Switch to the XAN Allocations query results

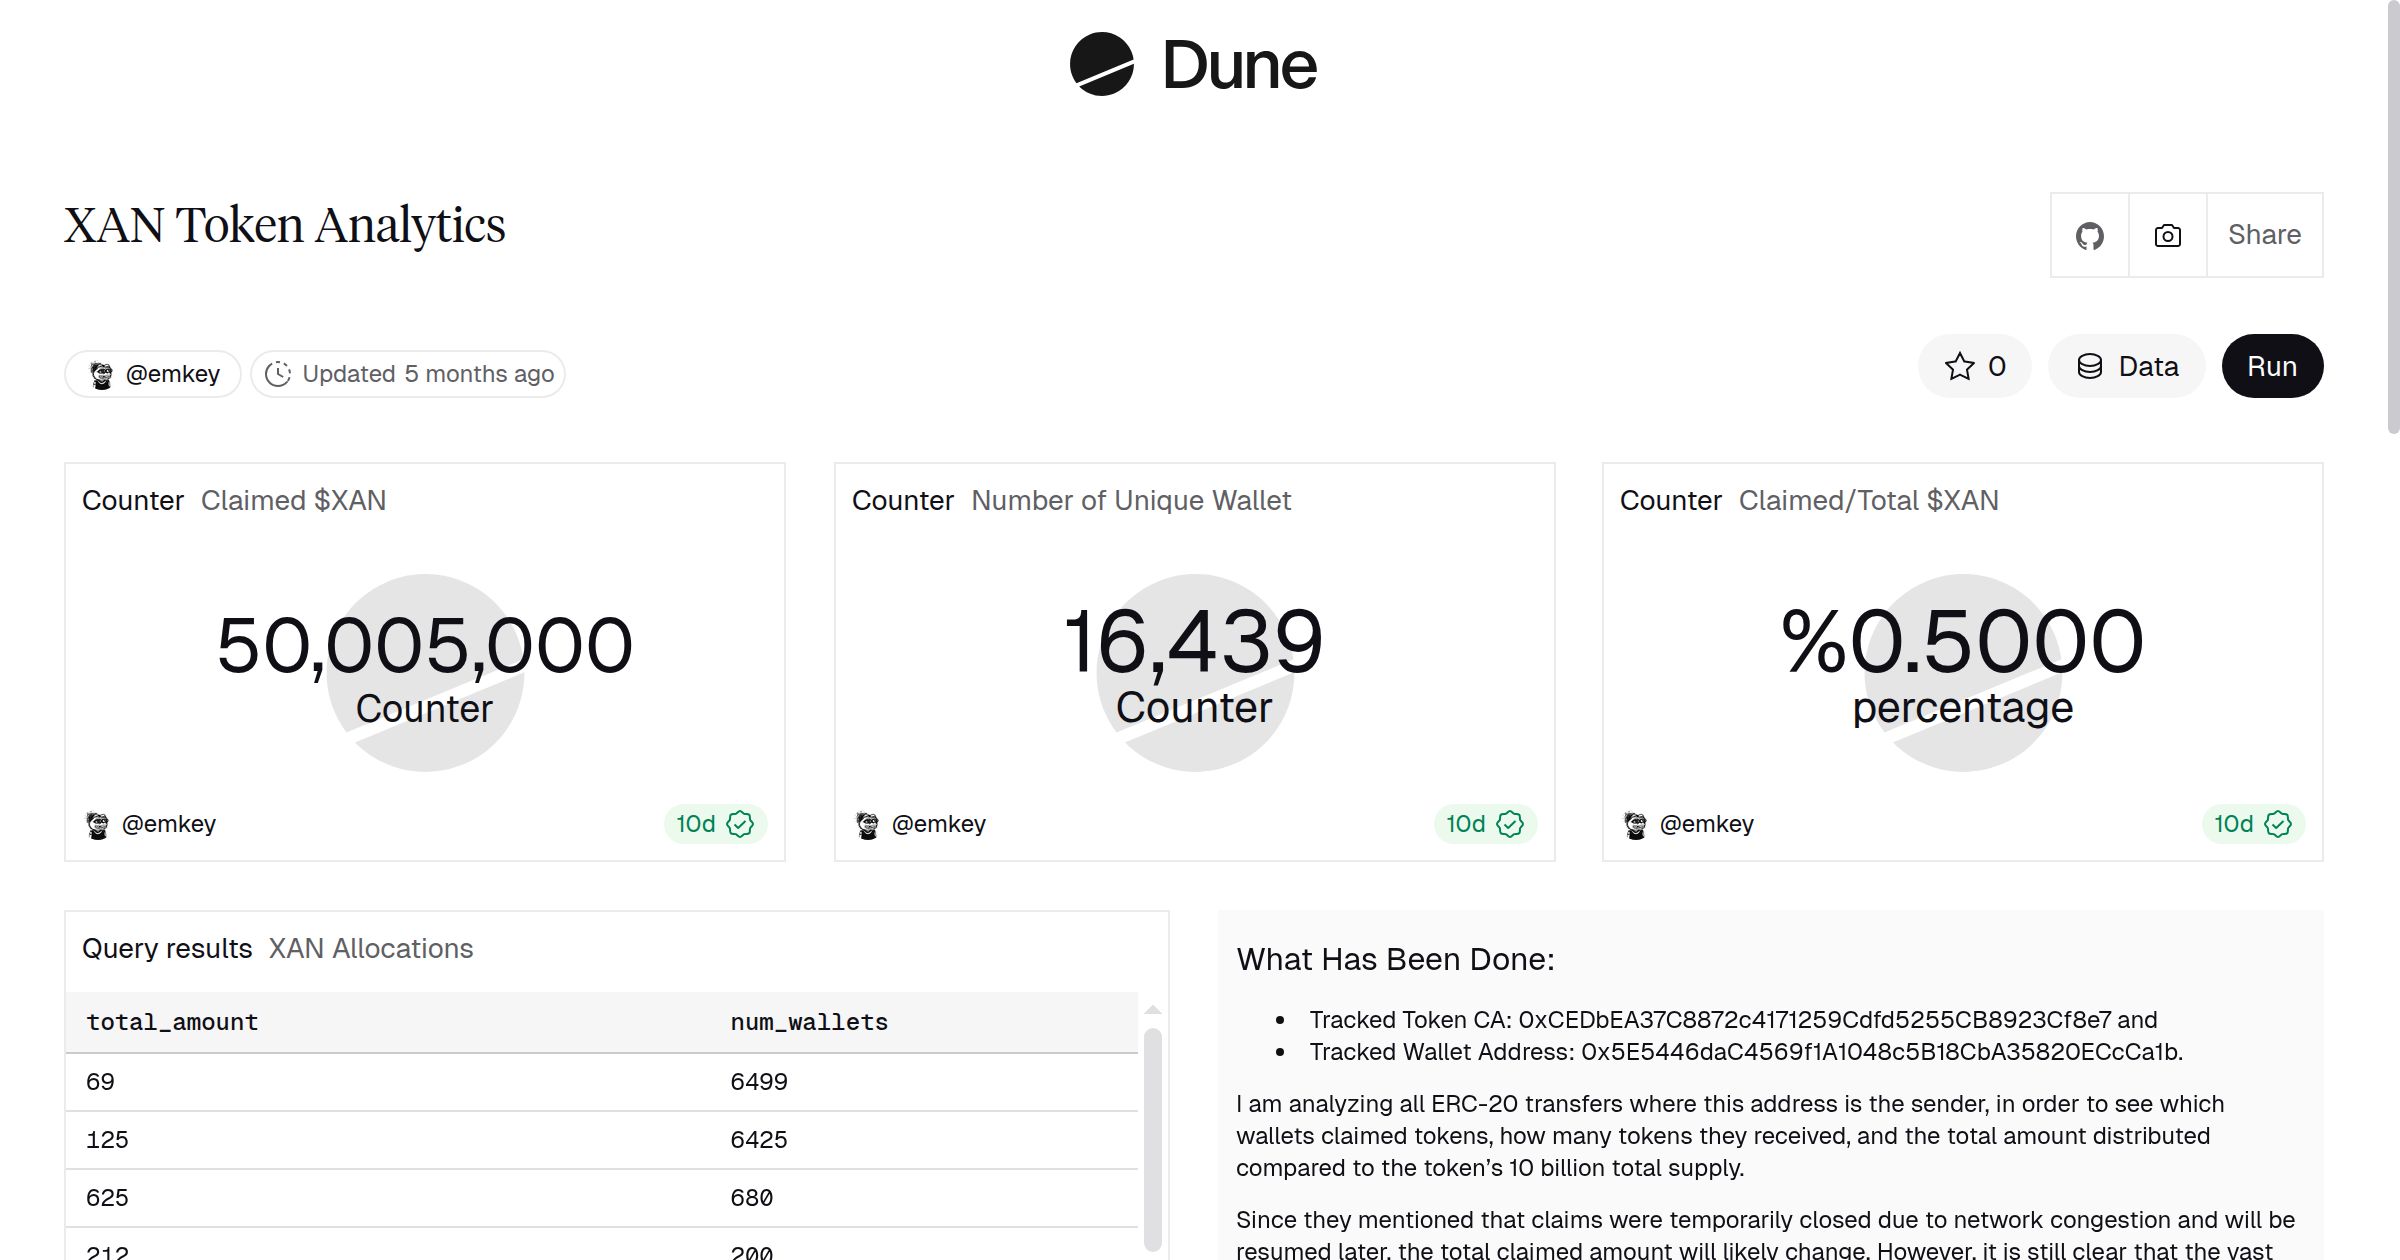pyautogui.click(x=369, y=948)
